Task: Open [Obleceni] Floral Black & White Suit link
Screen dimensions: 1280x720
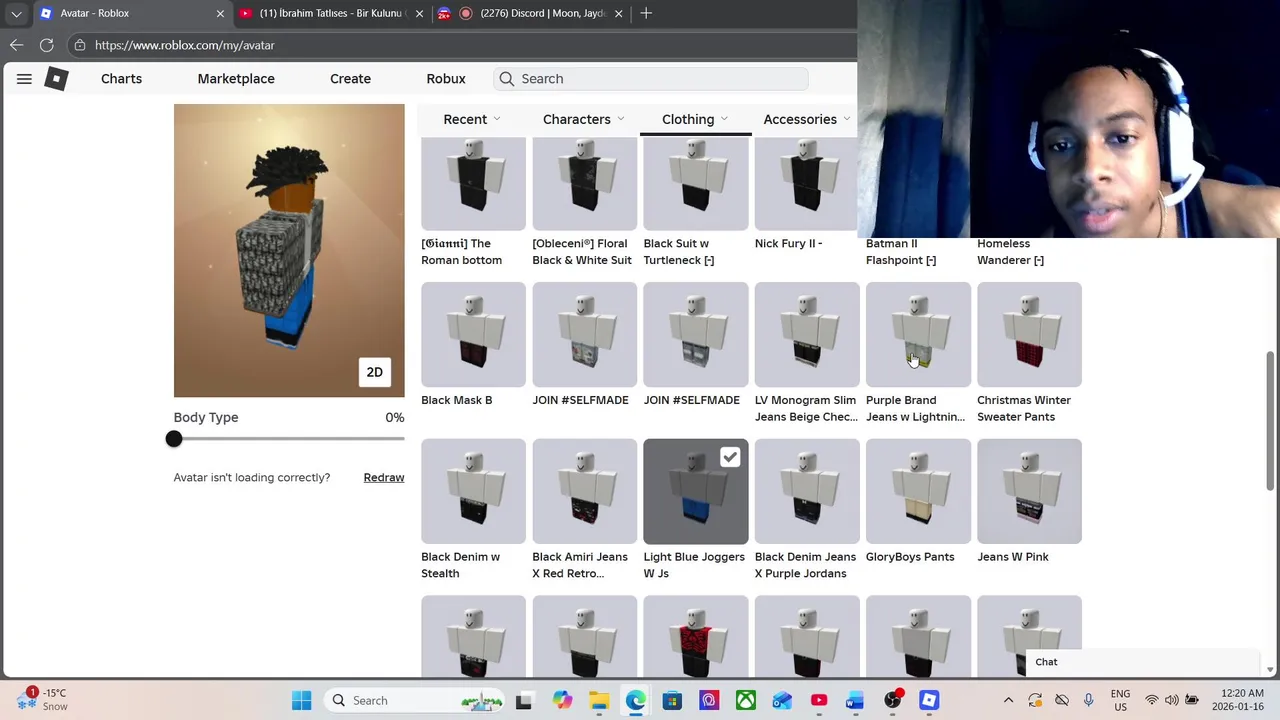Action: click(582, 252)
